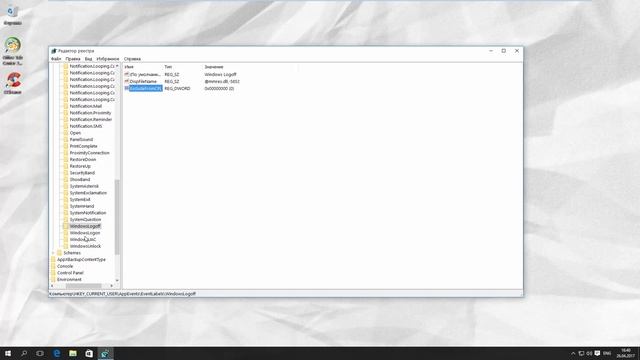Click the string icon beside DispFileName
This screenshot has width=640, height=360.
(x=127, y=81)
